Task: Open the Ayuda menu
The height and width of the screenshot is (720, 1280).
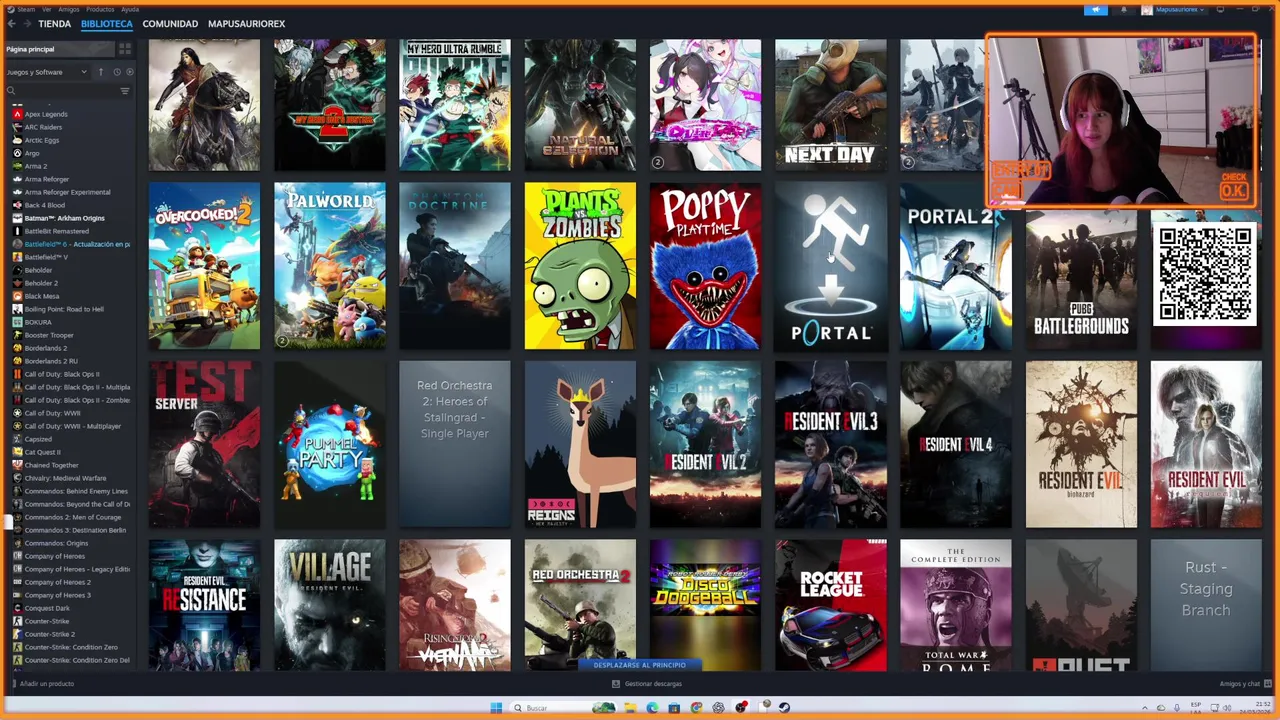Action: point(130,9)
